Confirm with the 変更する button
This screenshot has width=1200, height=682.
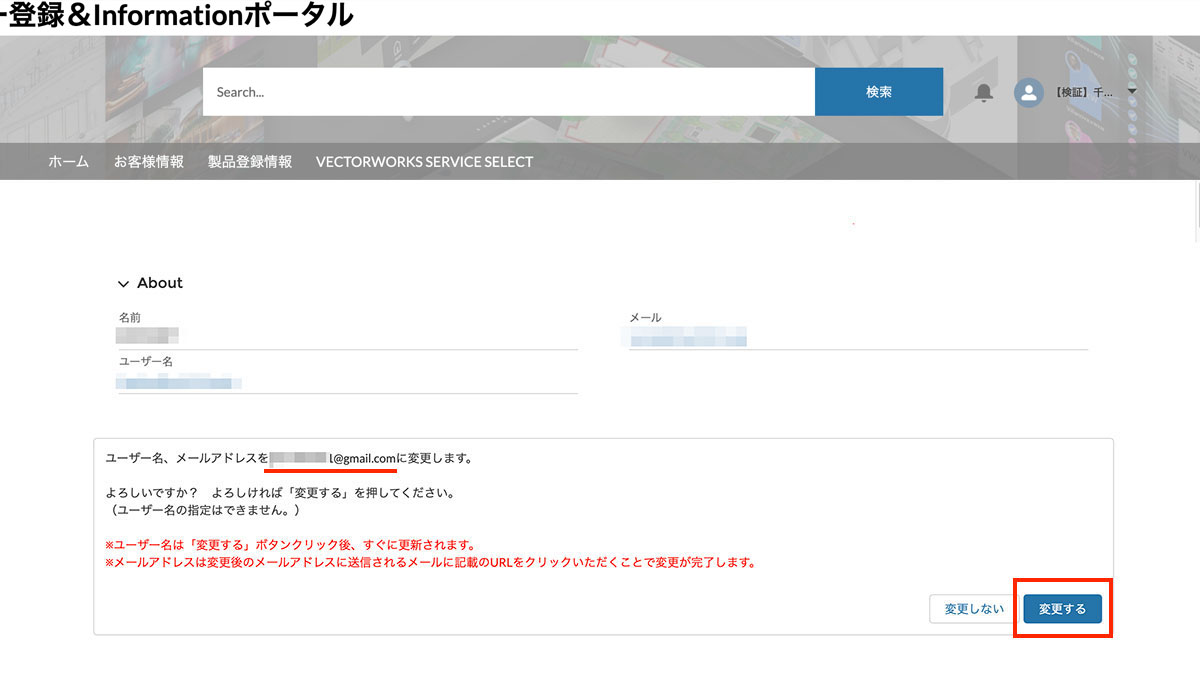[x=1062, y=609]
